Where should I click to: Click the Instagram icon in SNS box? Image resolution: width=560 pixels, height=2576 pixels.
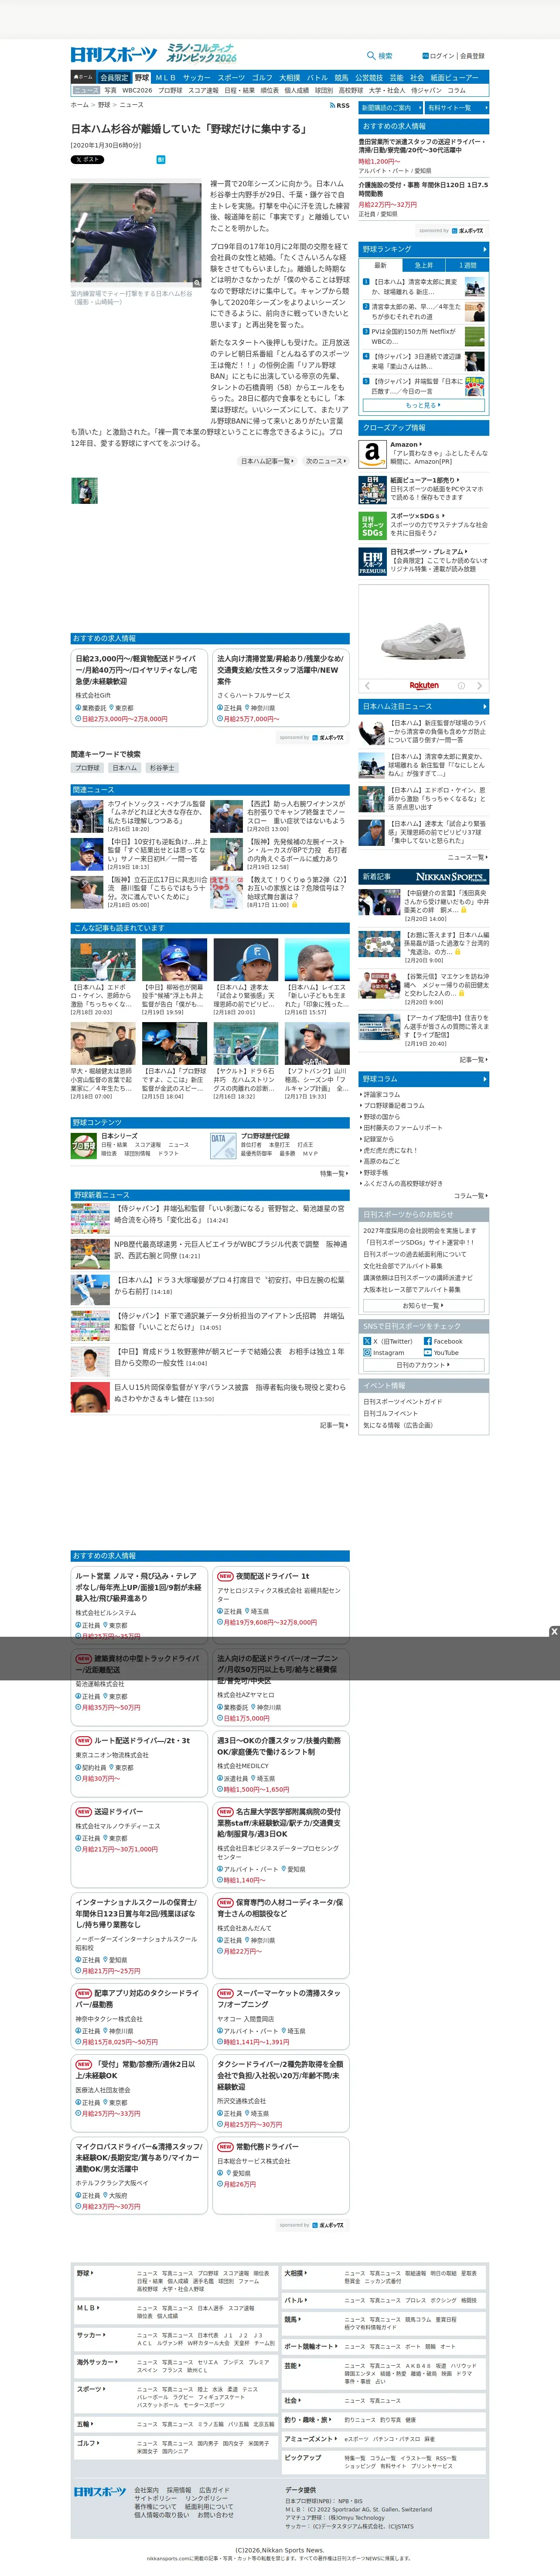coord(367,1352)
